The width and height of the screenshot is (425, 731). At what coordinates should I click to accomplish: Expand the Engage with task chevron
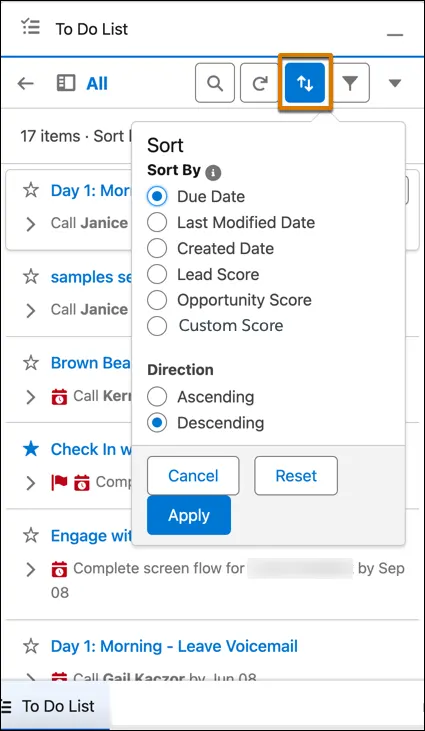pos(31,569)
